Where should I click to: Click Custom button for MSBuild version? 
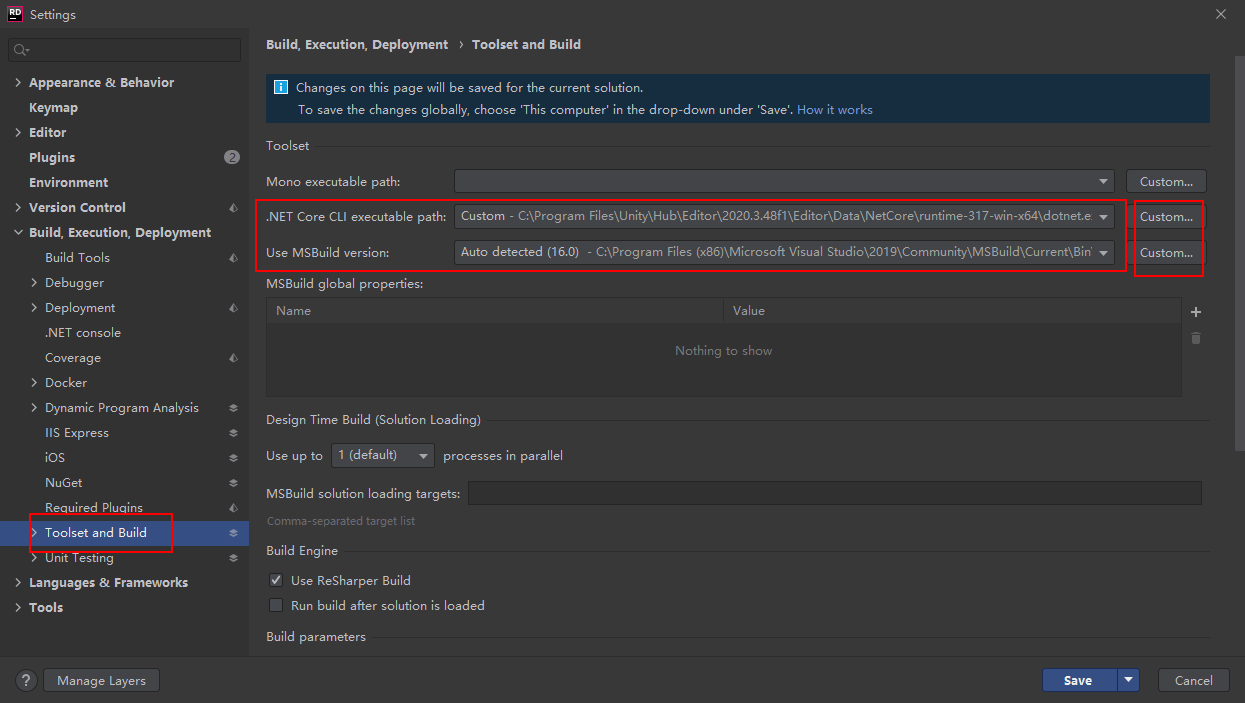pos(1166,253)
